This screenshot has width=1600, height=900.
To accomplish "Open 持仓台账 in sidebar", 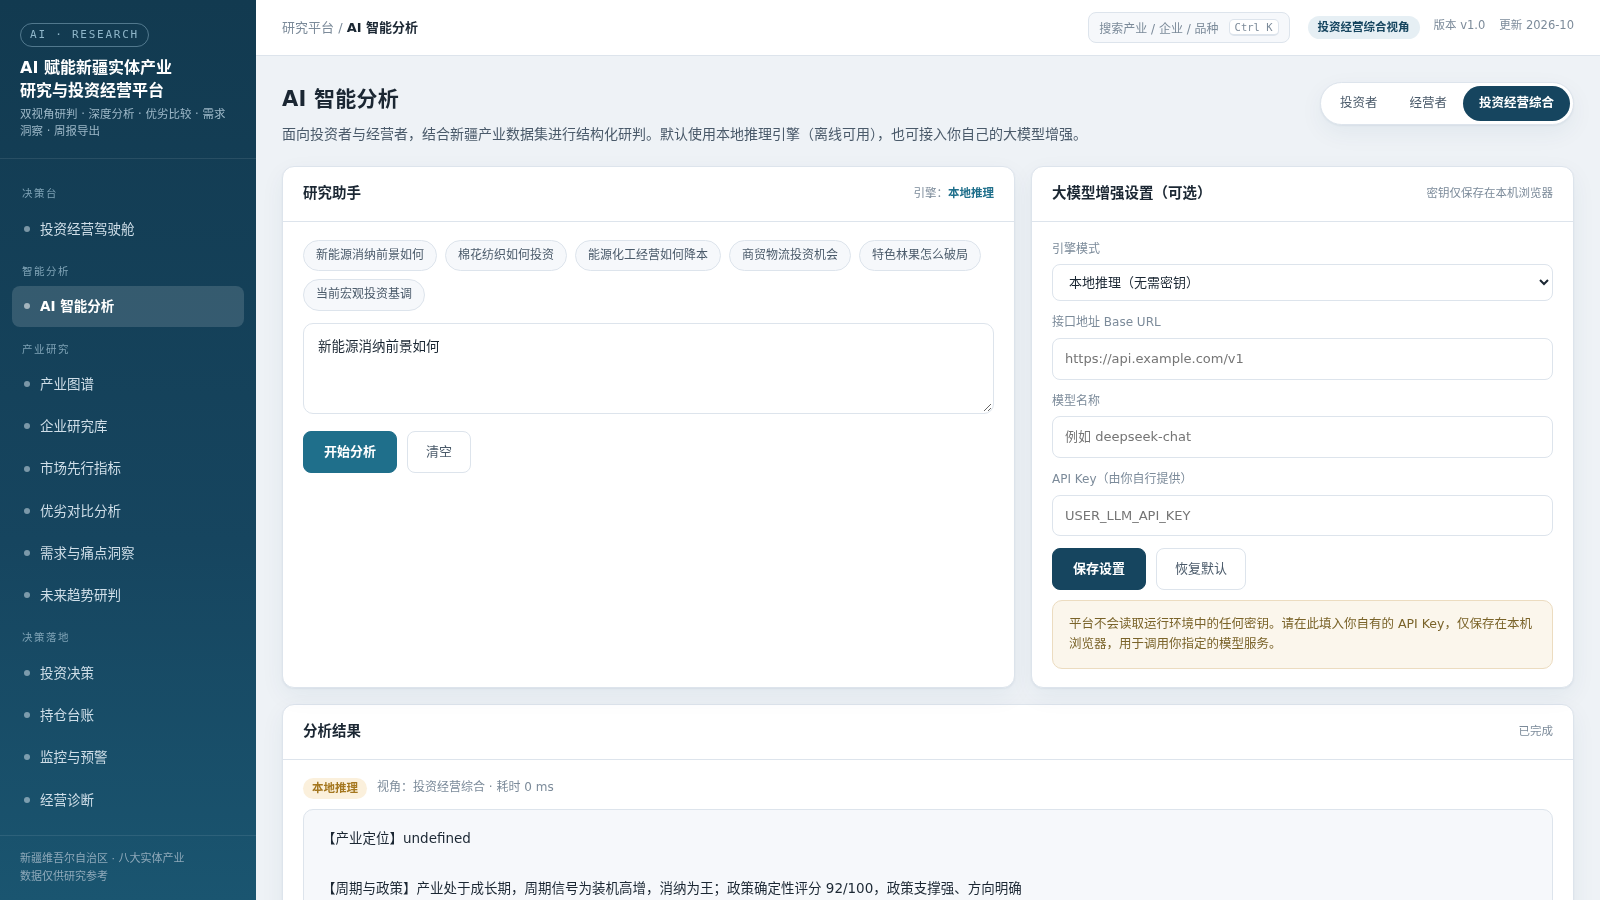I will pos(128,715).
